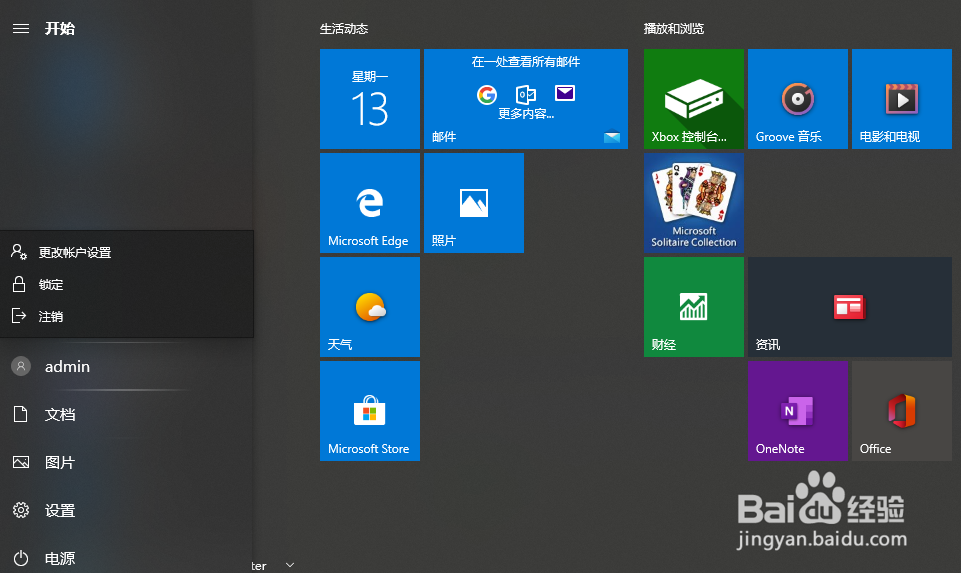Open the 邮件 mail tile
The width and height of the screenshot is (961, 573).
coord(526,99)
